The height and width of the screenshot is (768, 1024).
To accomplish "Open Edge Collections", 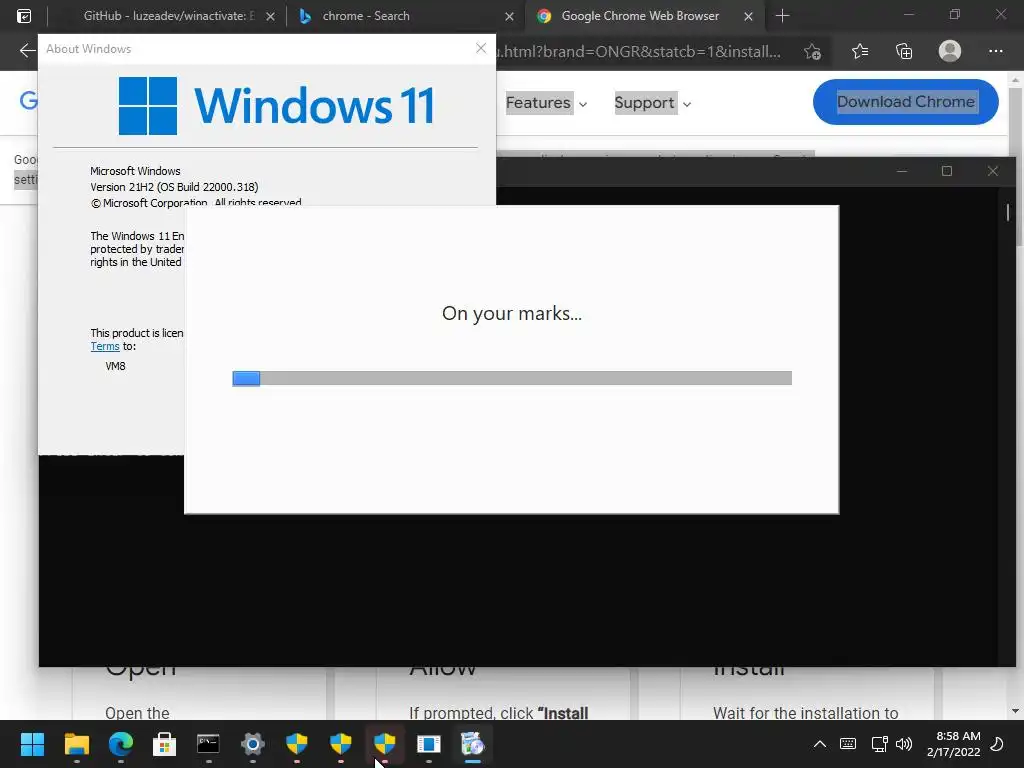I will click(904, 51).
